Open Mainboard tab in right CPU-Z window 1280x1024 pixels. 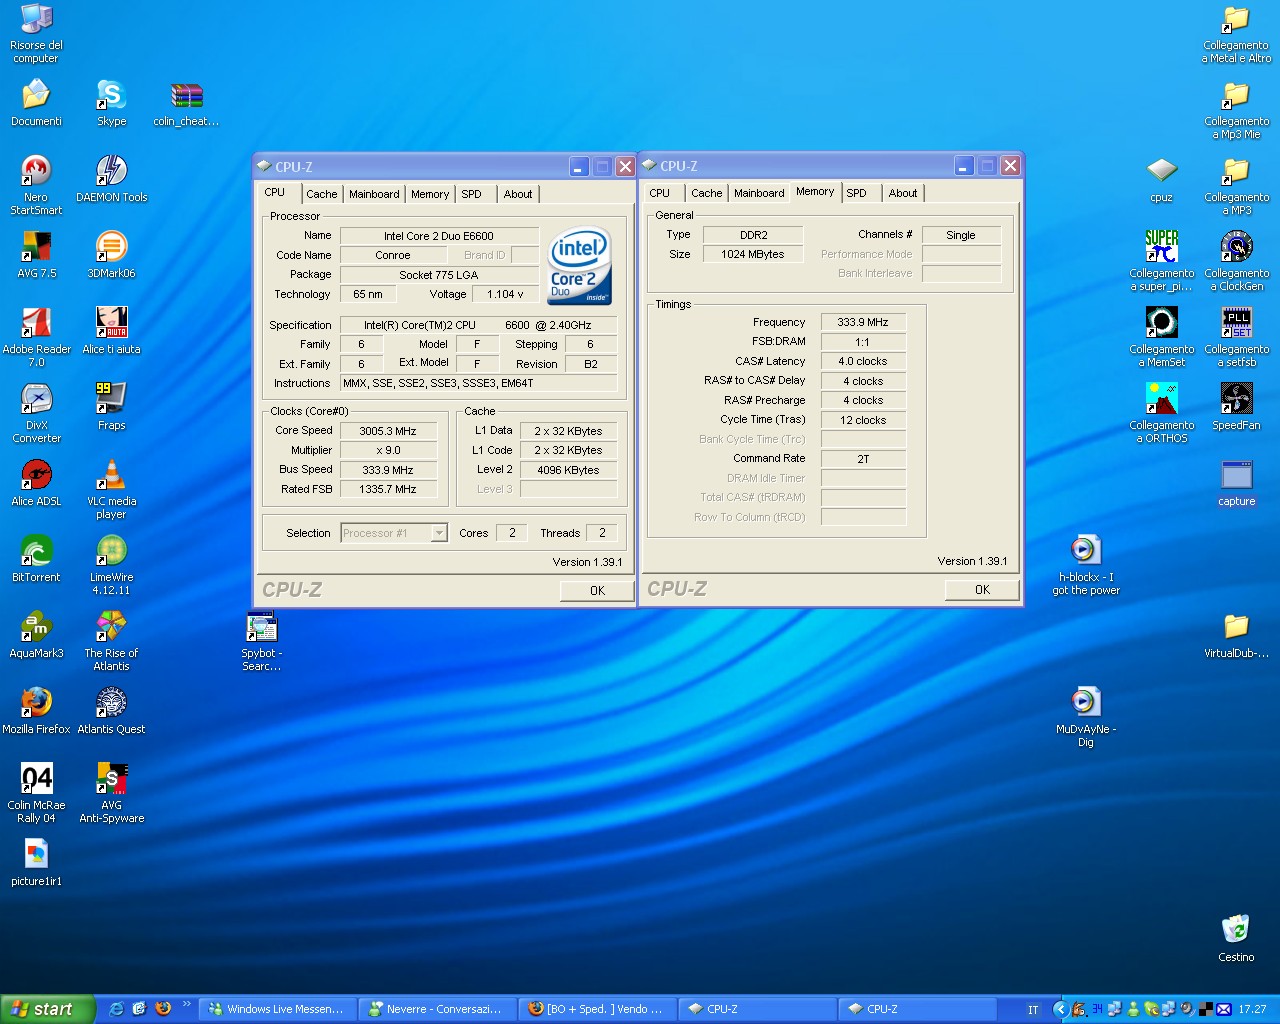coord(759,193)
